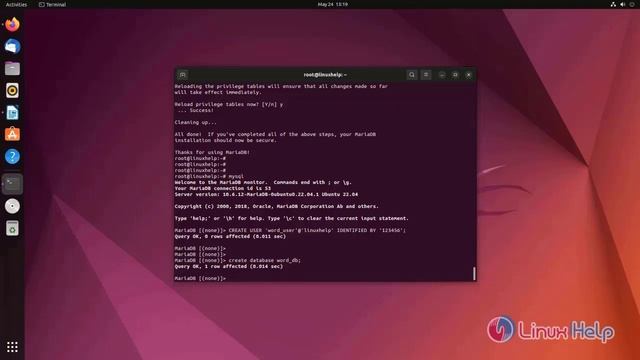
Task: Click 'Thanks for using MariaDB!' text
Action: [212, 152]
